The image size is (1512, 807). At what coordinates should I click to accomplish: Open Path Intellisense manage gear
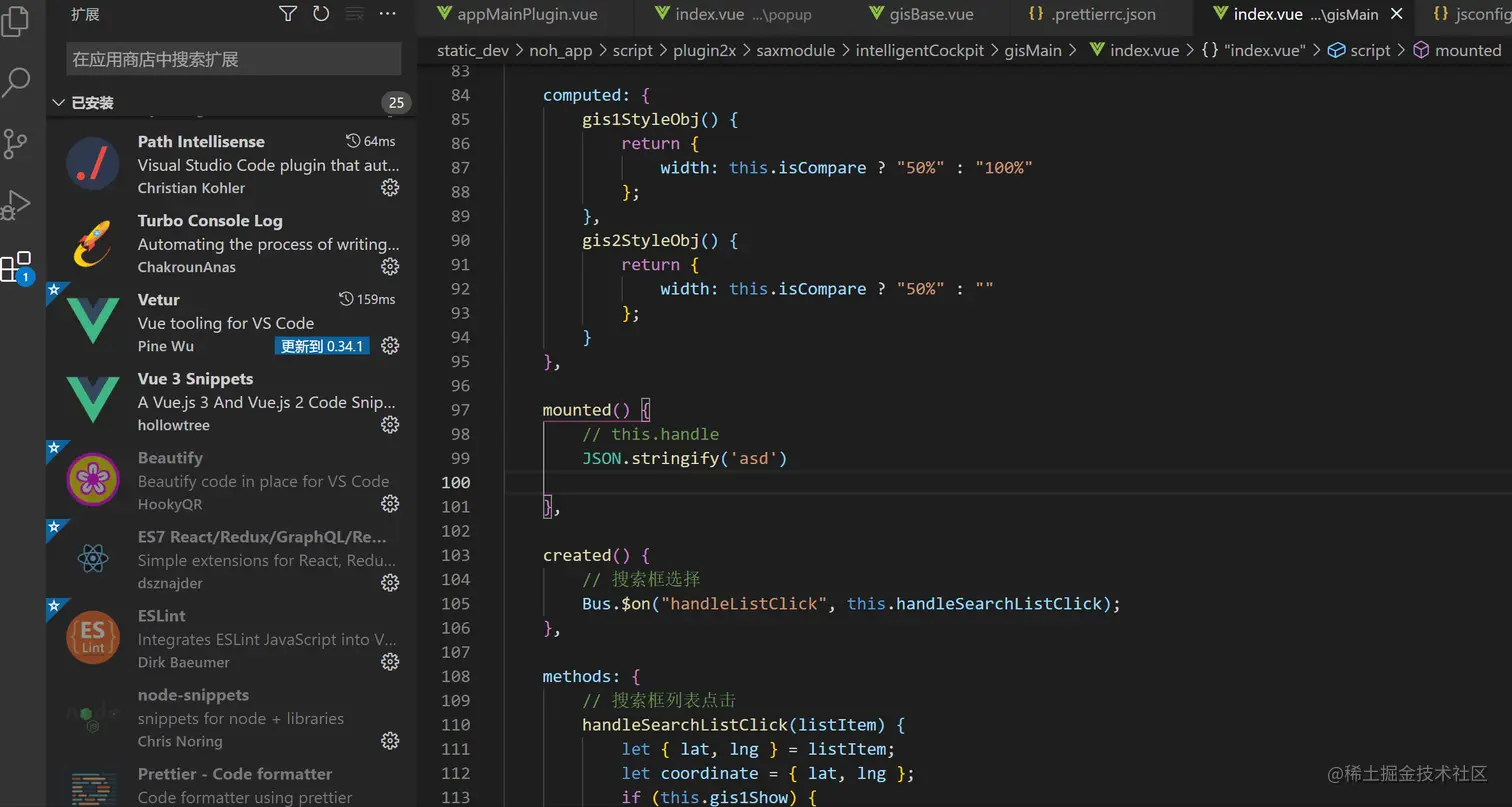pos(391,188)
